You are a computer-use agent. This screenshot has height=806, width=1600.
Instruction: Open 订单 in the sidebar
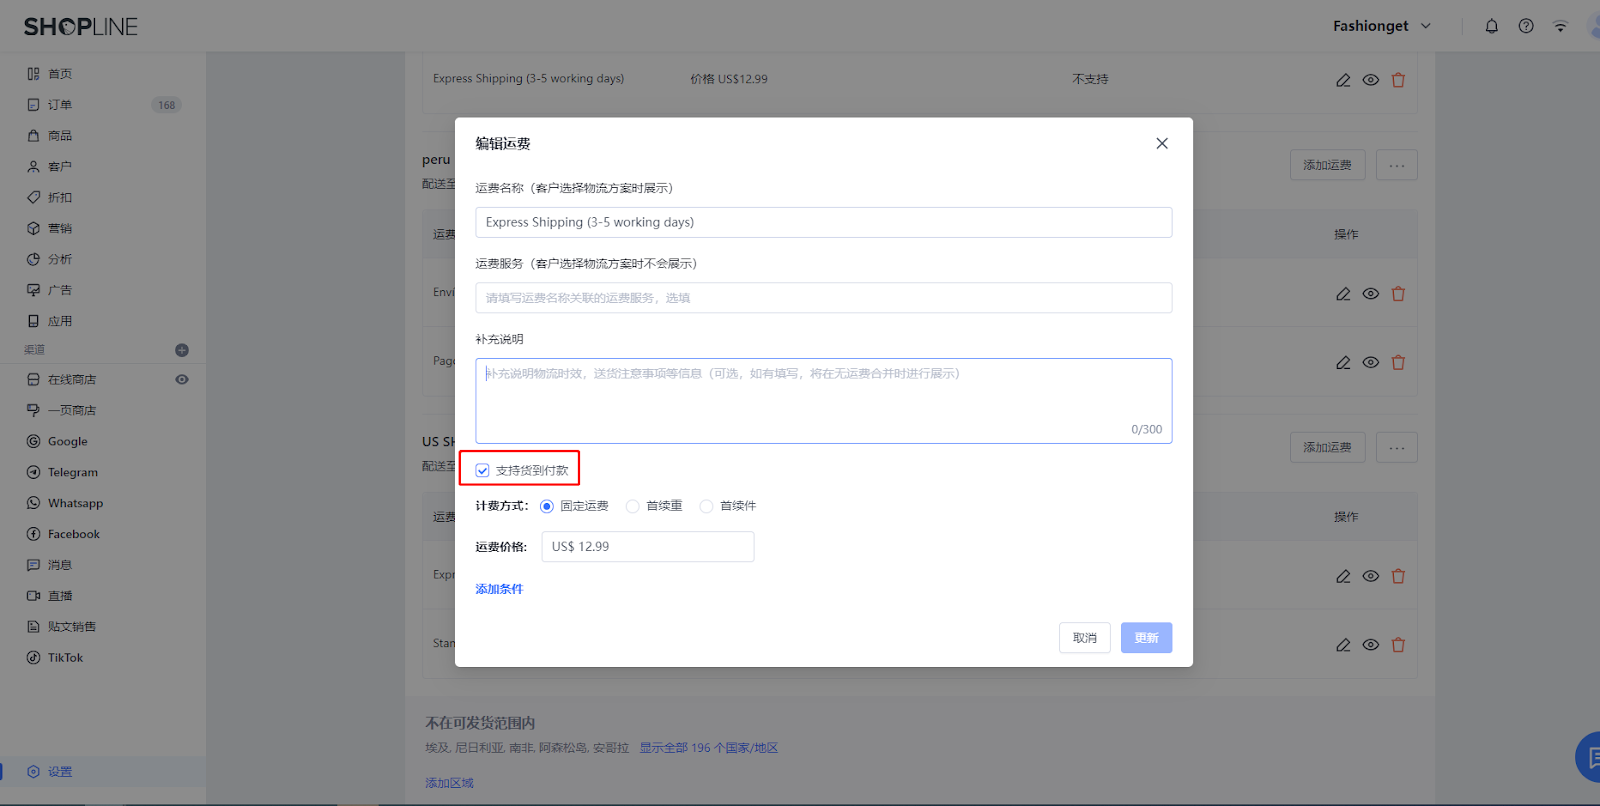60,105
